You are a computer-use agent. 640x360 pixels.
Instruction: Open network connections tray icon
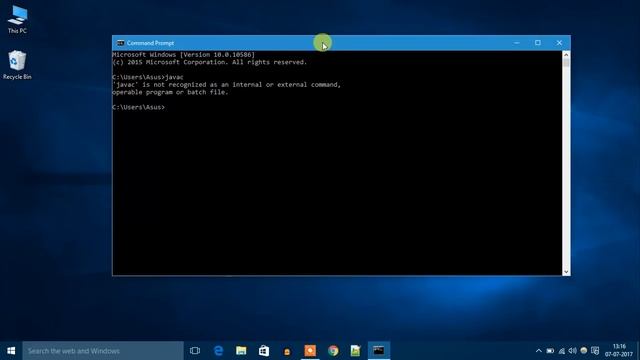pyautogui.click(x=562, y=351)
